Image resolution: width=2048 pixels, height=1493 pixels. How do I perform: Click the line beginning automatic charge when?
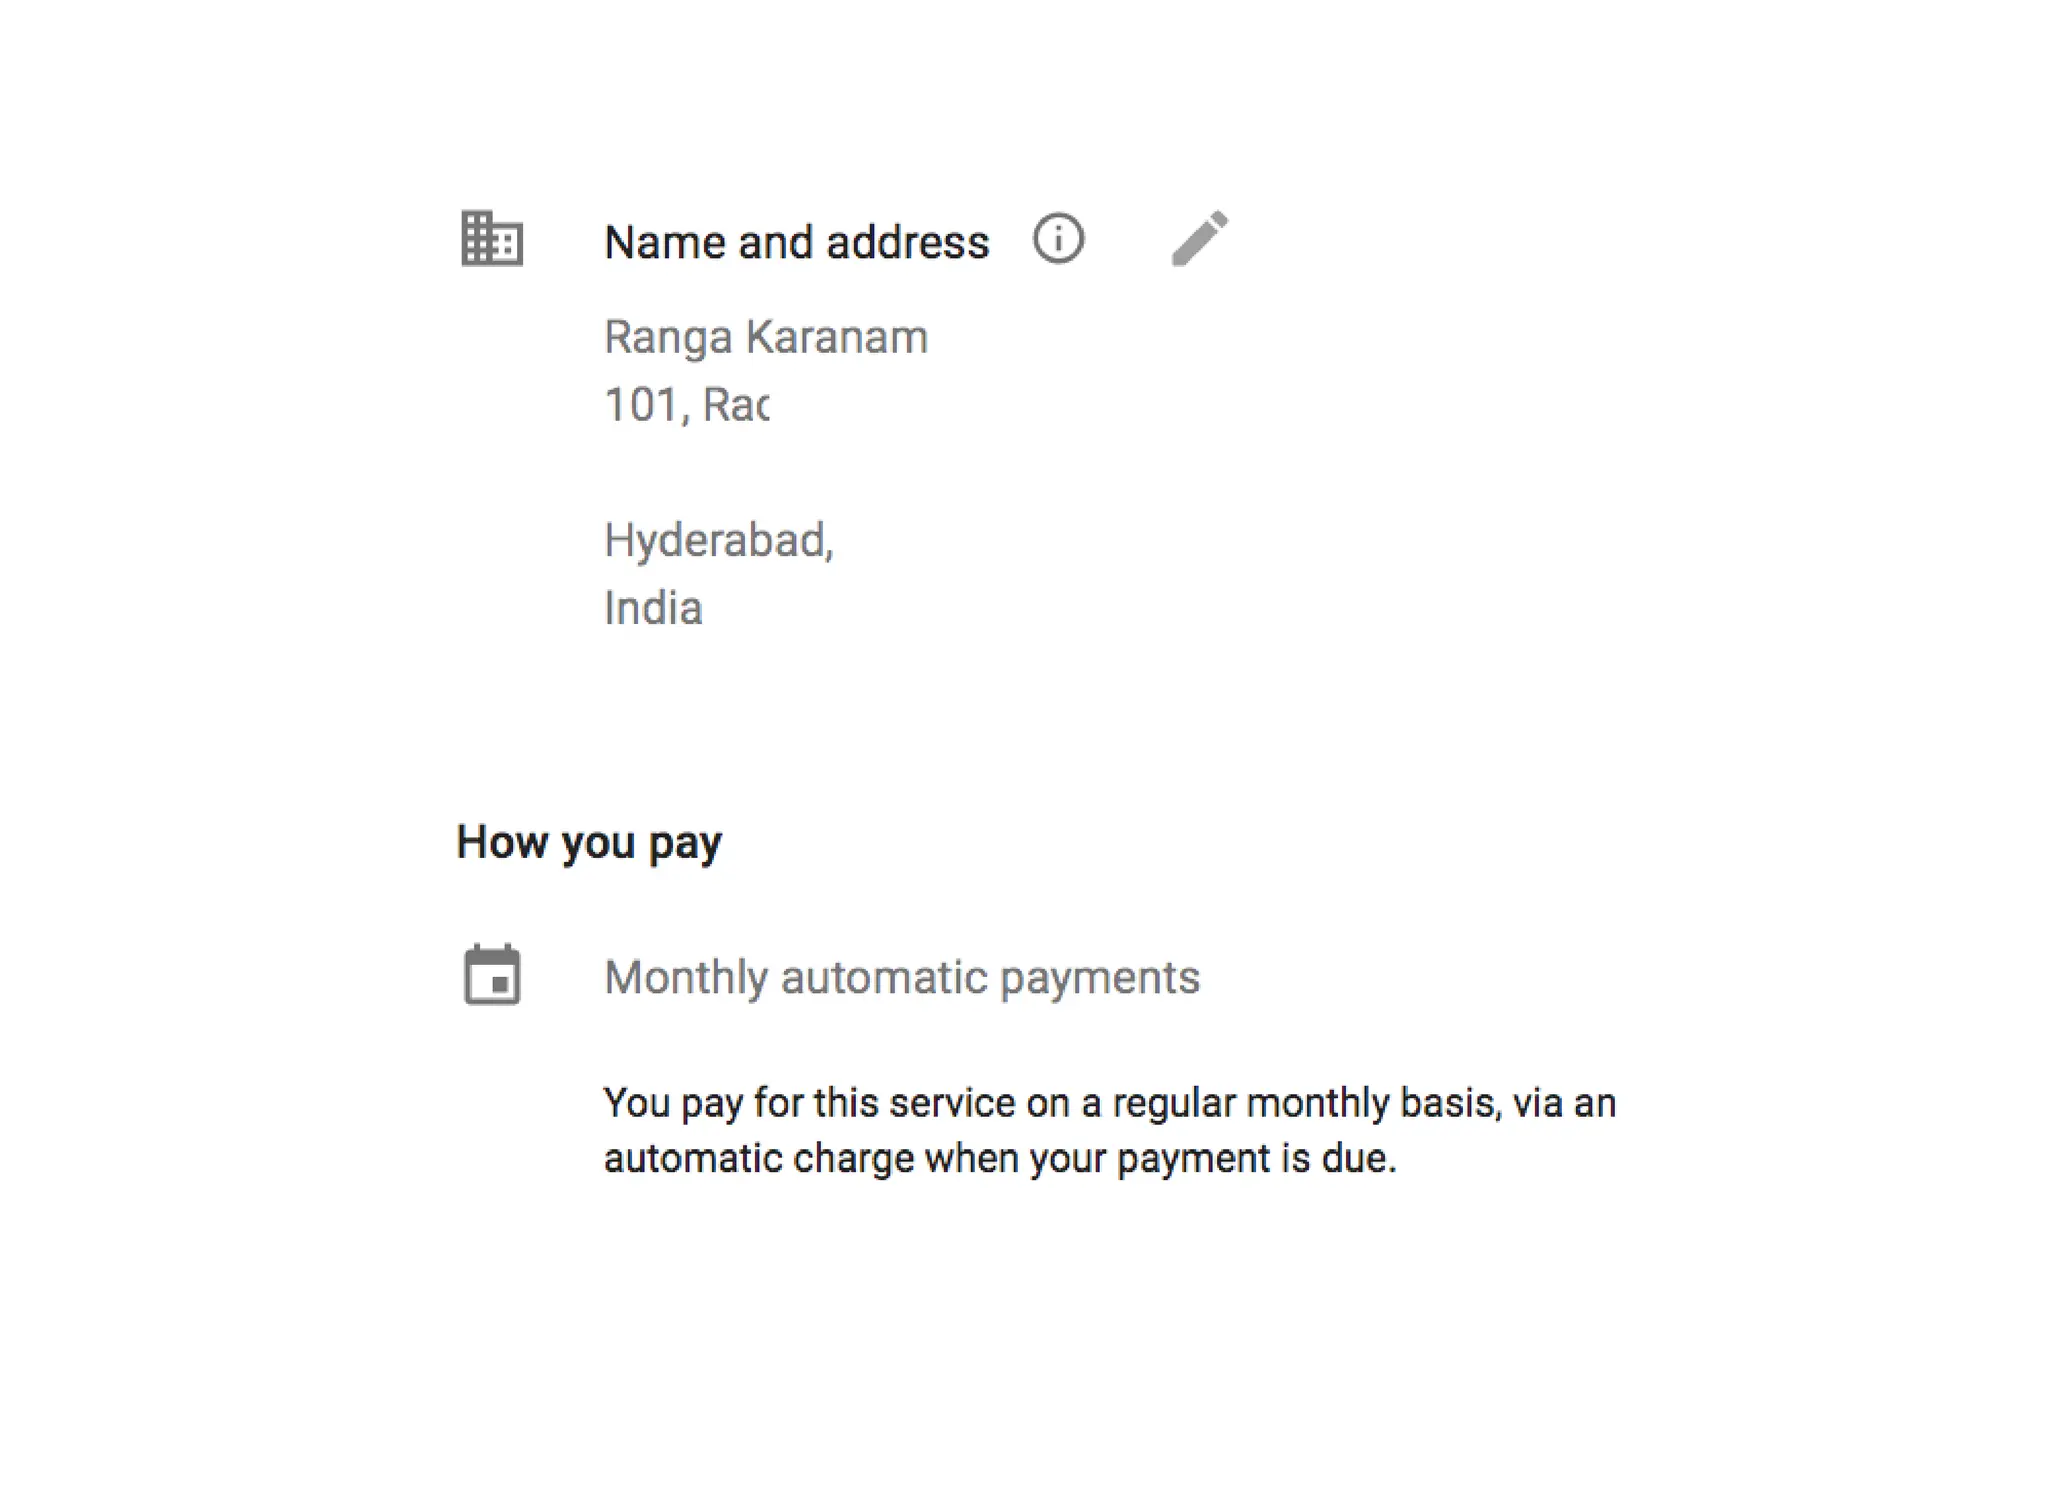point(999,1159)
